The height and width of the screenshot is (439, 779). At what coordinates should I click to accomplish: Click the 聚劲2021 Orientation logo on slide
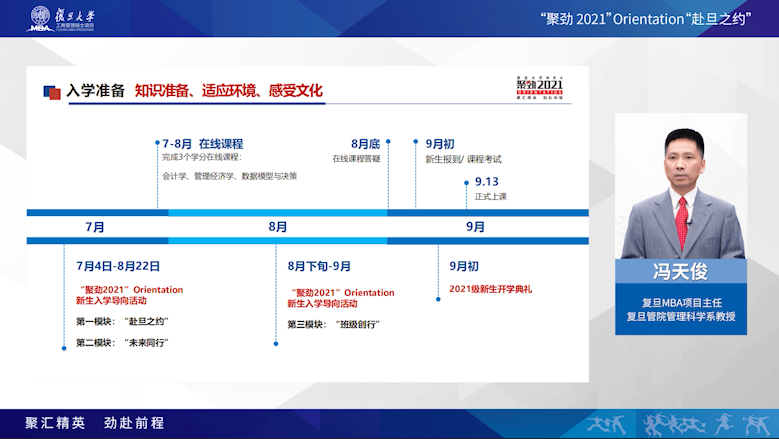pyautogui.click(x=540, y=88)
